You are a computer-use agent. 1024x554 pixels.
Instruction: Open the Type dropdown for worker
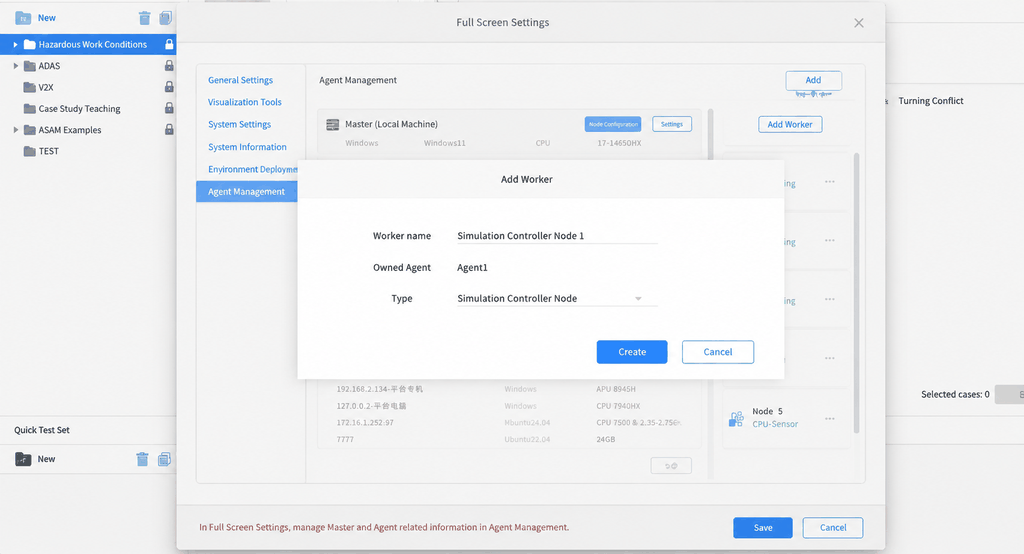point(557,299)
